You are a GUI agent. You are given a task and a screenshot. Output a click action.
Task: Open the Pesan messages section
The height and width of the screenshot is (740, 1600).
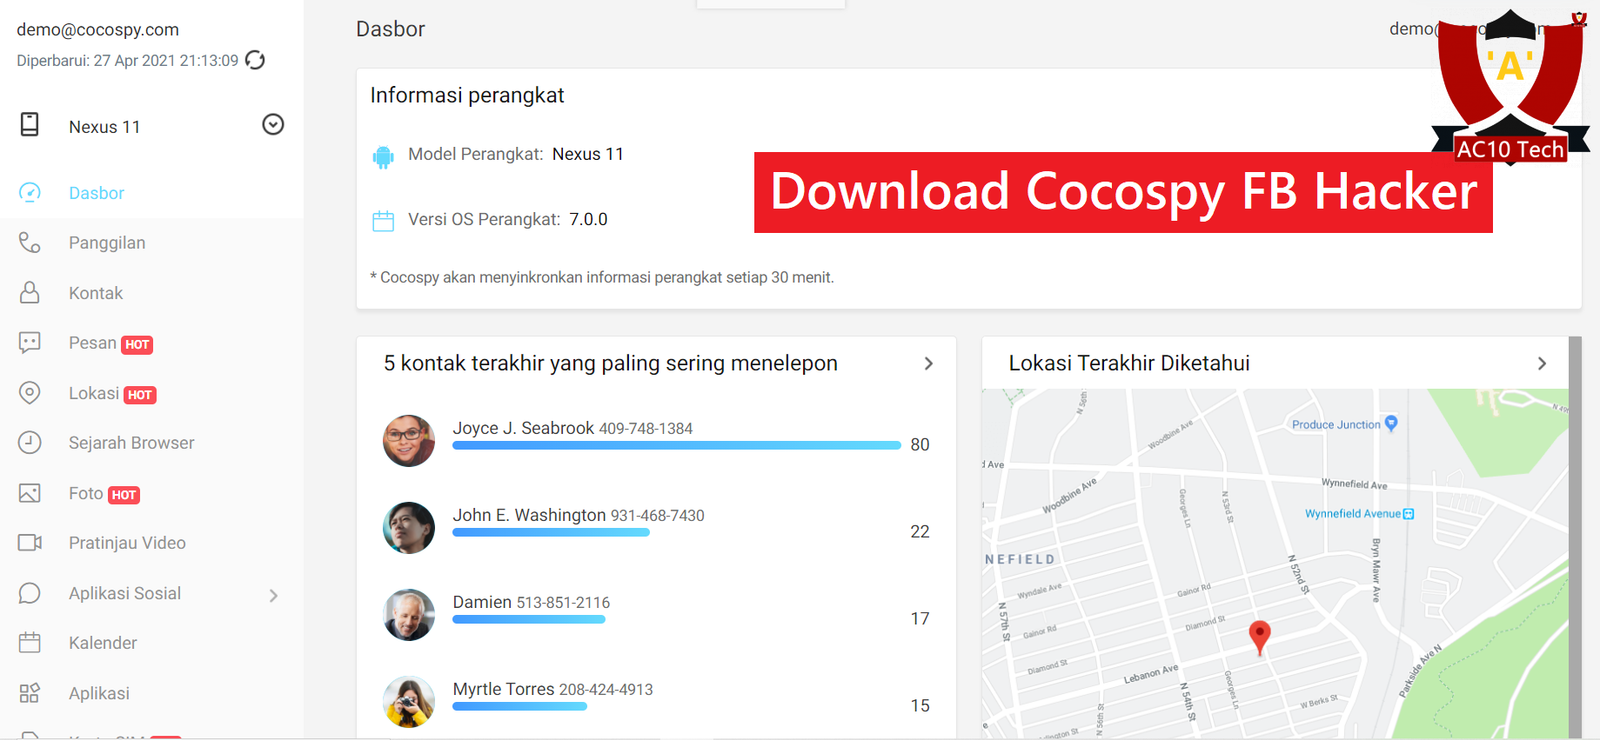92,343
